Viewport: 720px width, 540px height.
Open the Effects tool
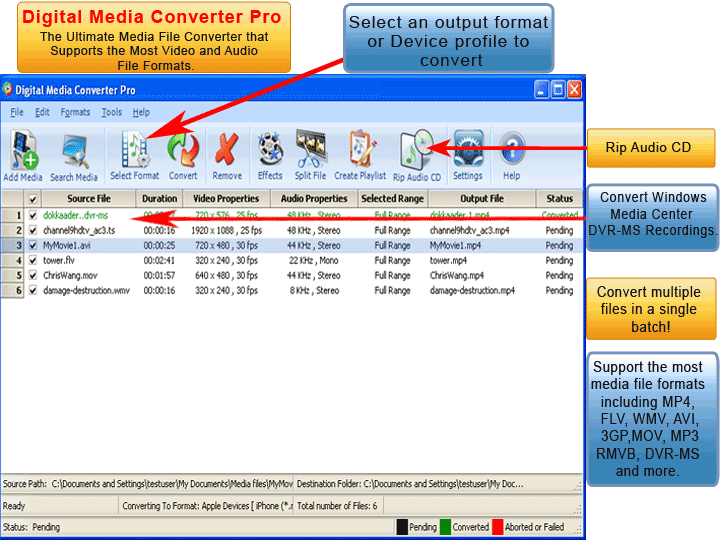(x=270, y=153)
